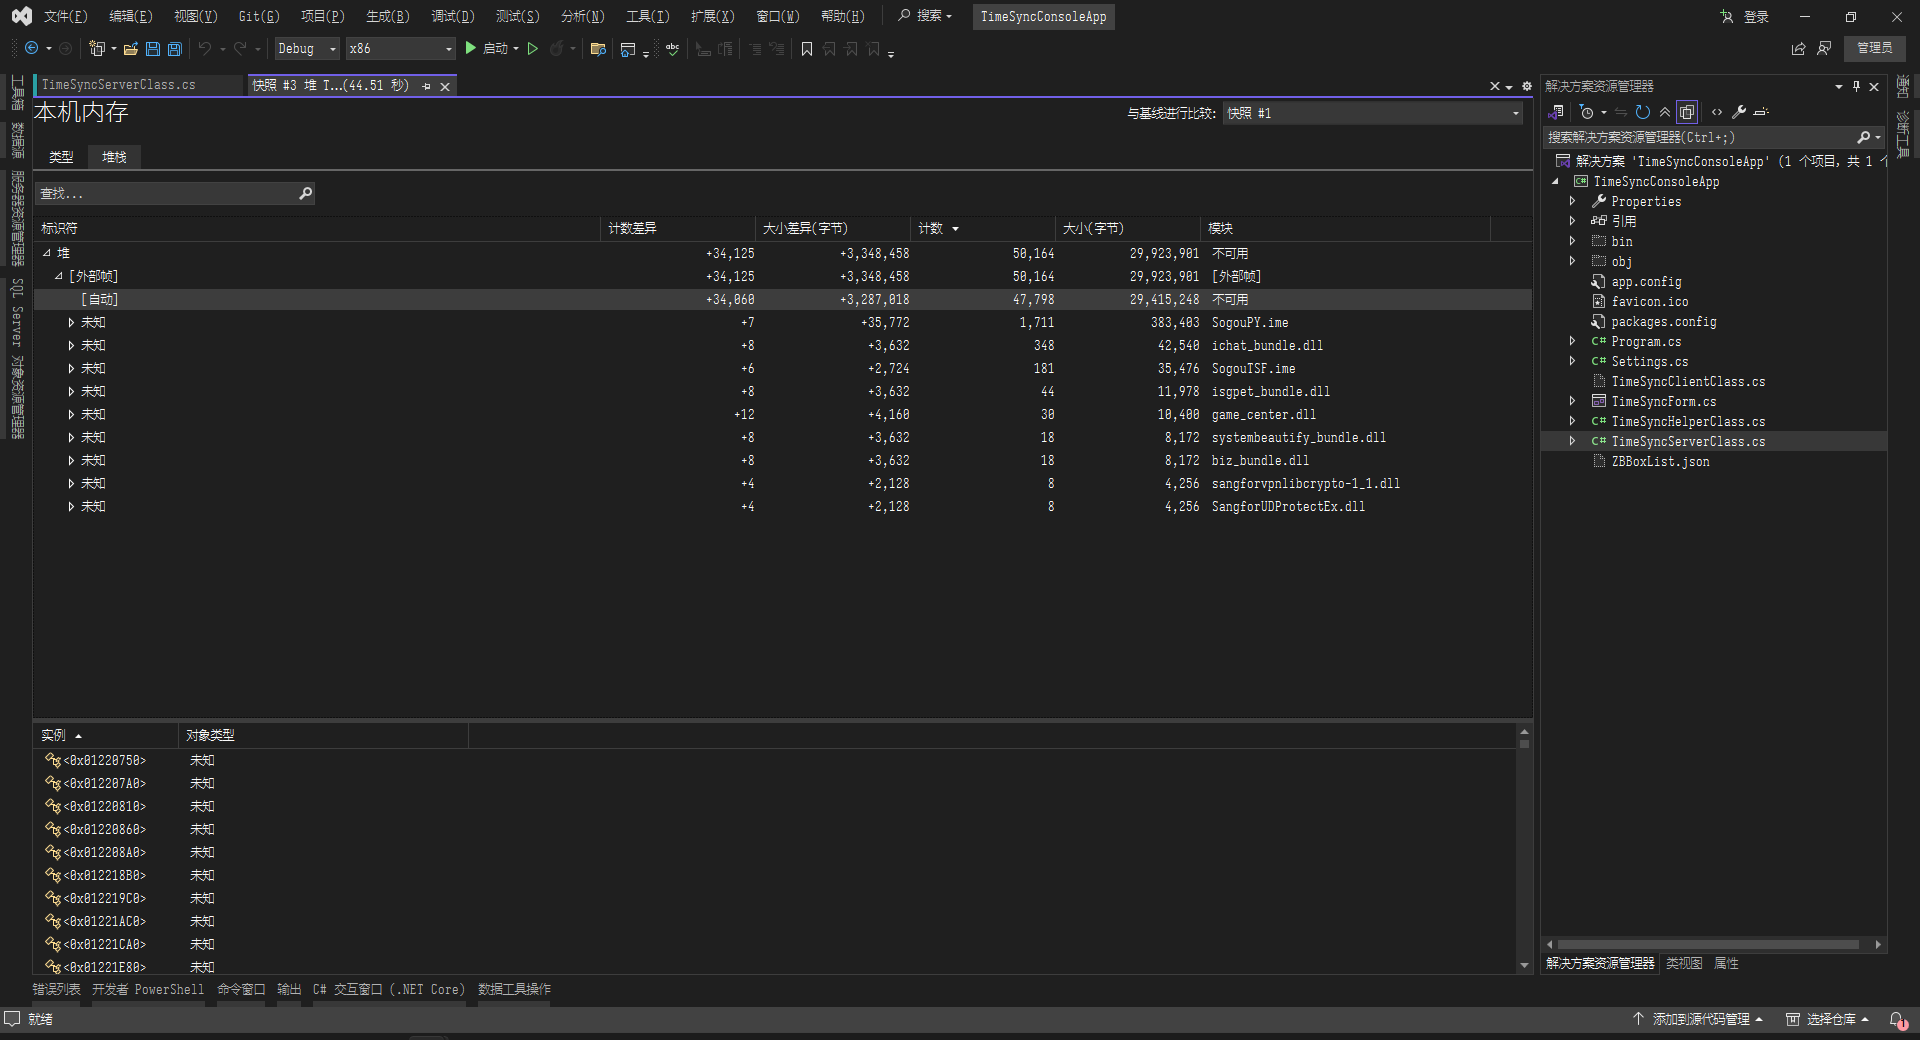Image resolution: width=1920 pixels, height=1040 pixels.
Task: Click the preview selected items icon
Action: (1761, 112)
